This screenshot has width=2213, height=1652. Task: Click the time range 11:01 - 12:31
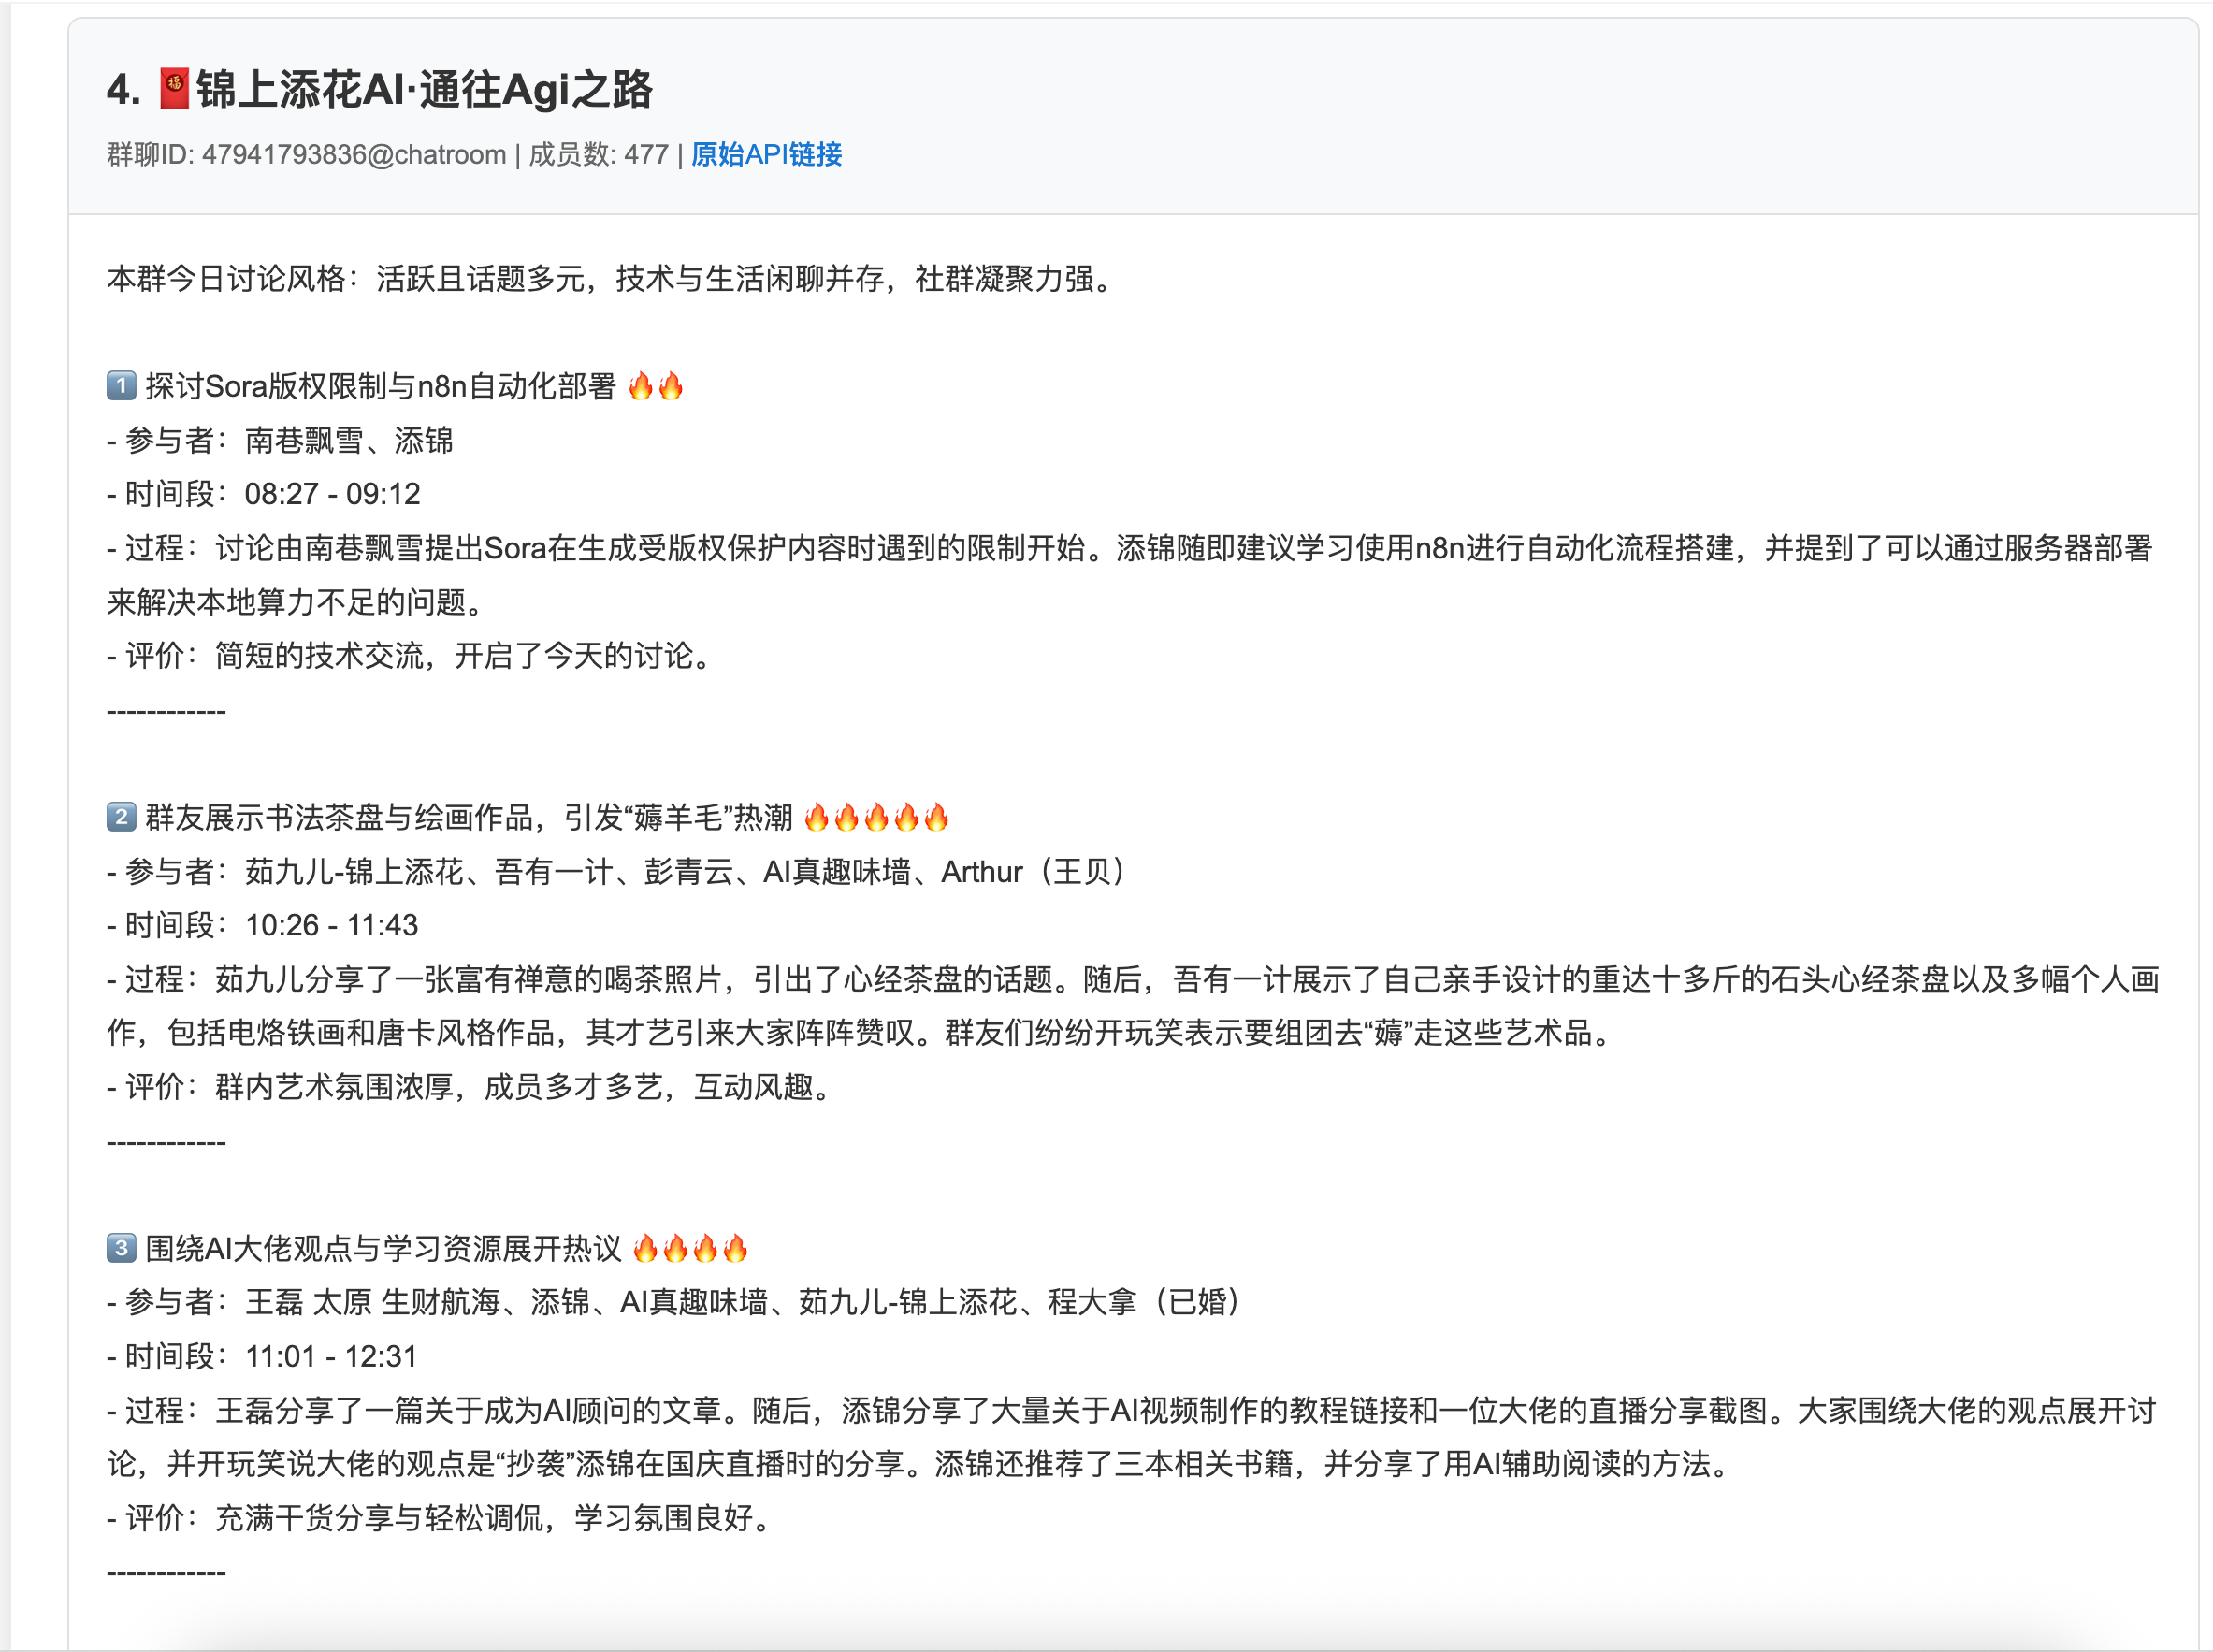tap(330, 1356)
